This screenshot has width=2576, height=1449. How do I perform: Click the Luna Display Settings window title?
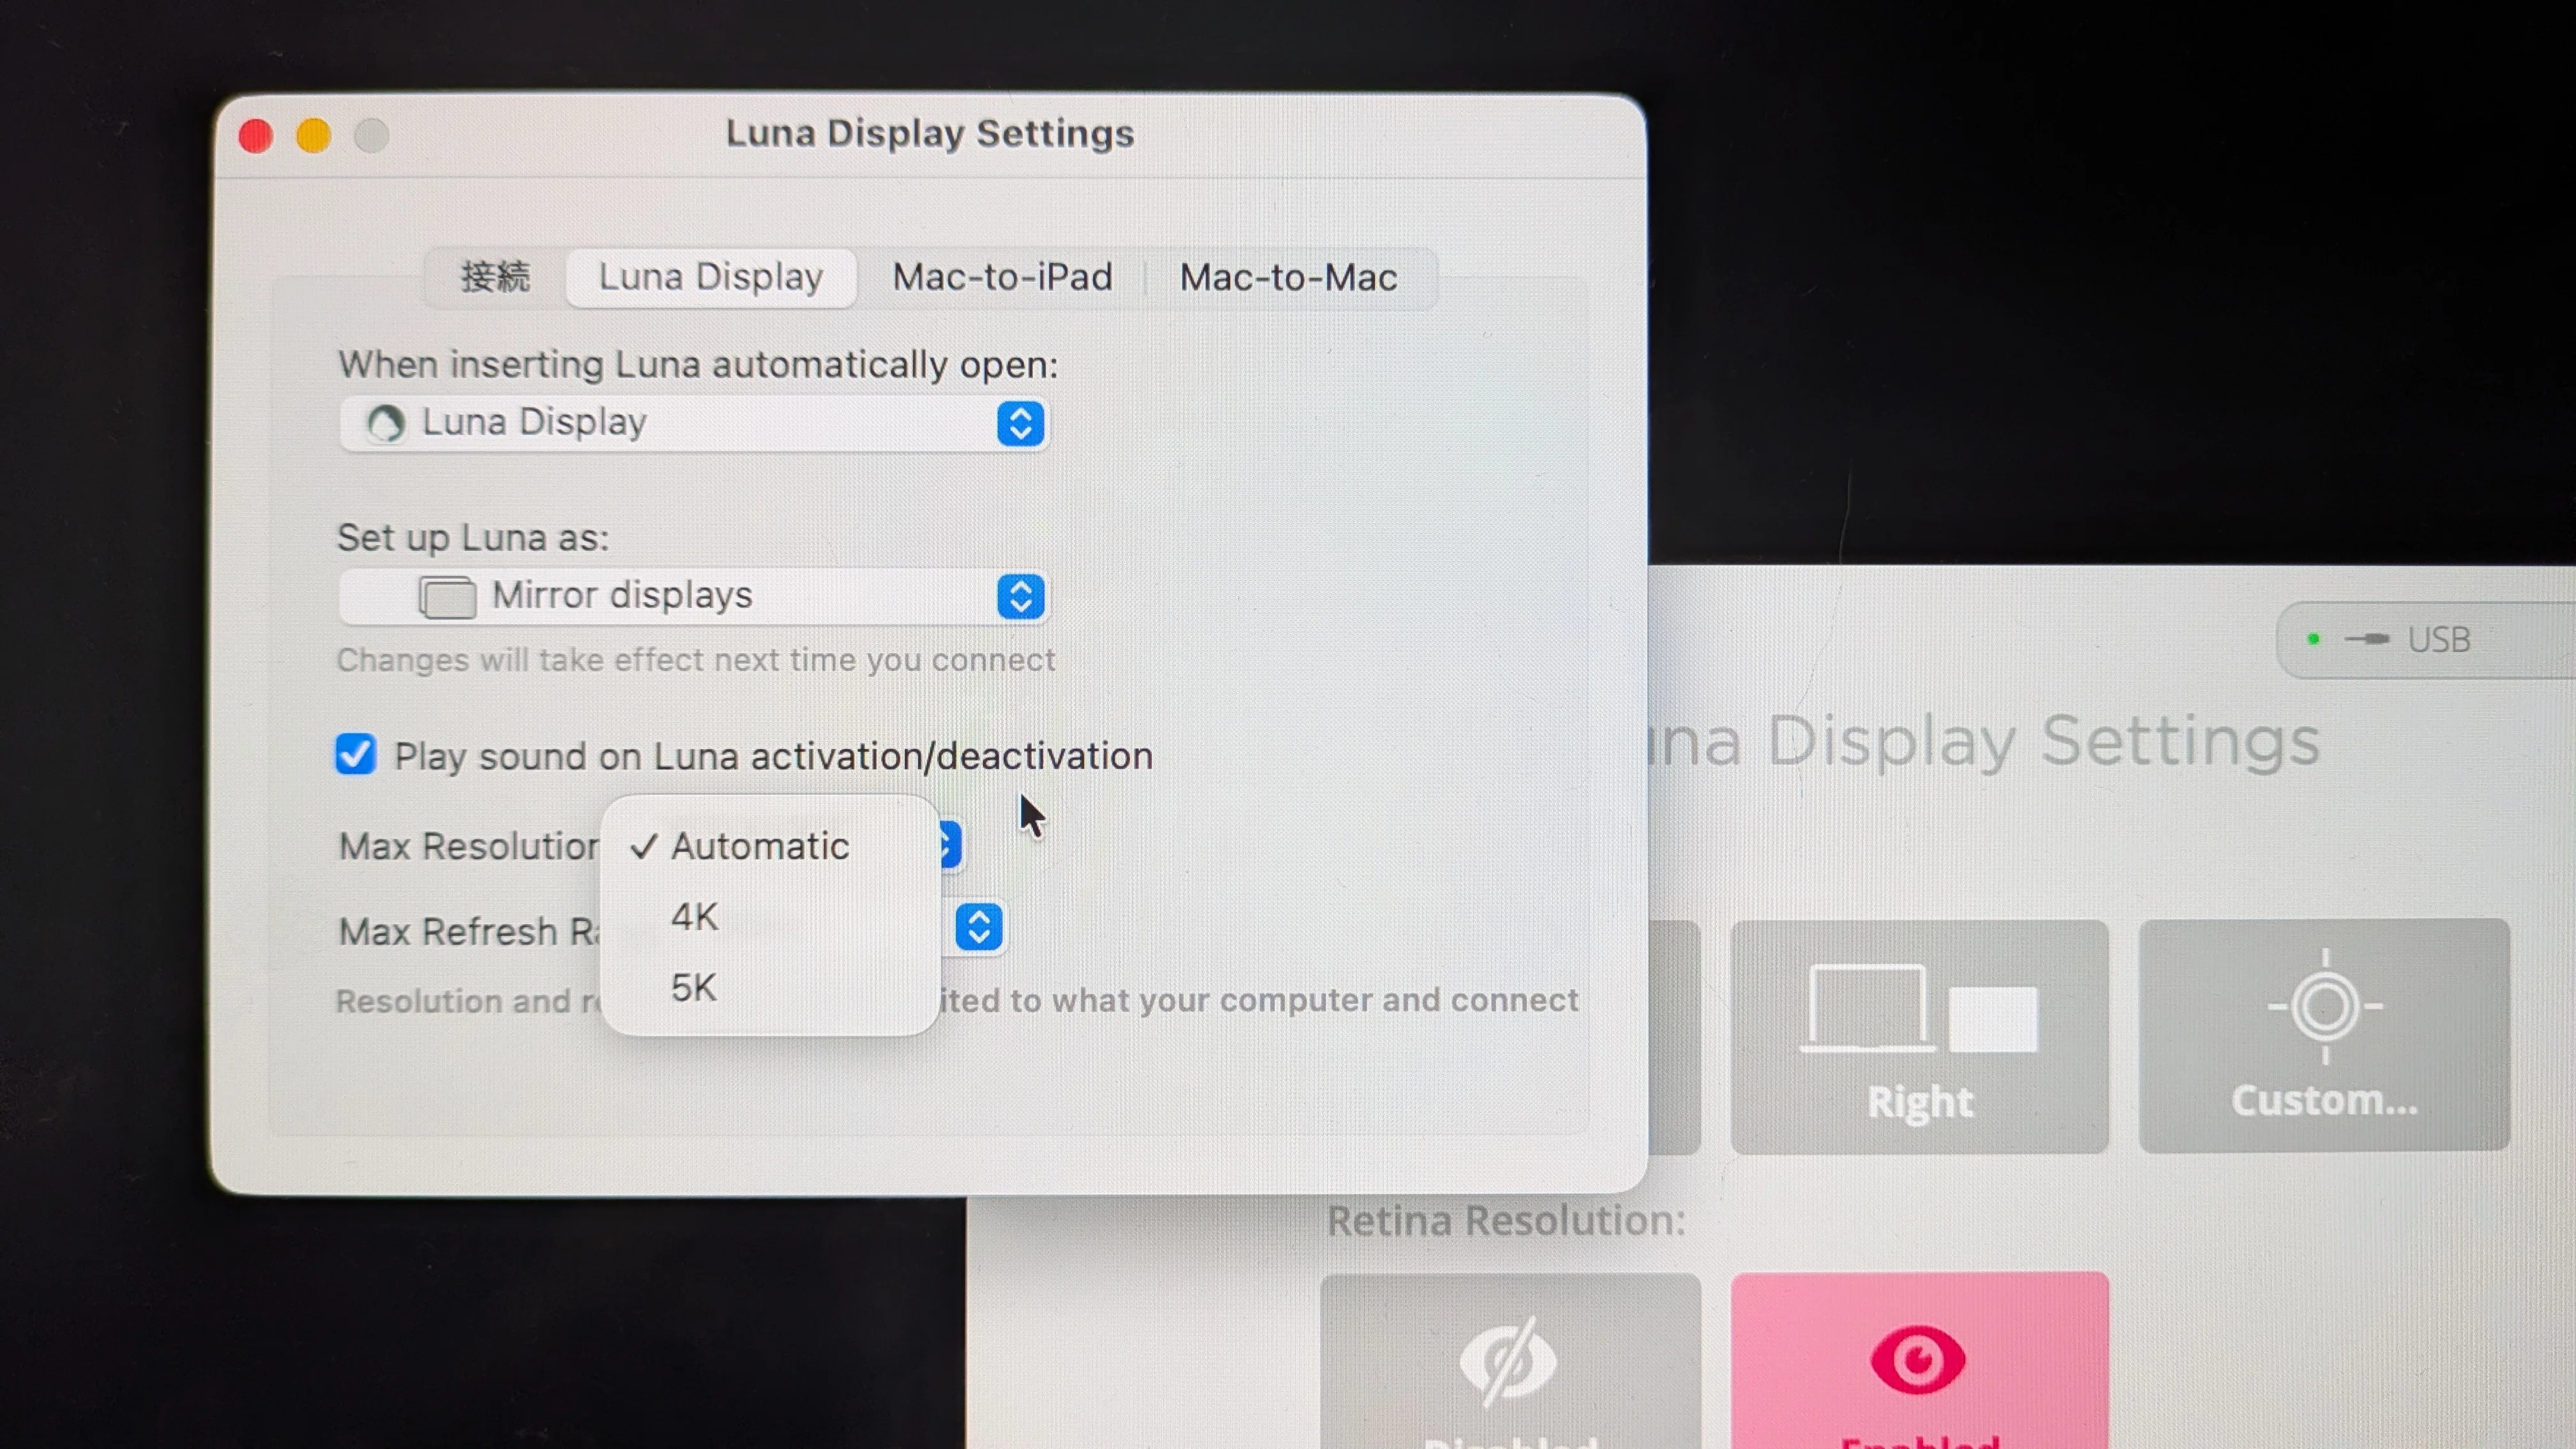click(930, 133)
